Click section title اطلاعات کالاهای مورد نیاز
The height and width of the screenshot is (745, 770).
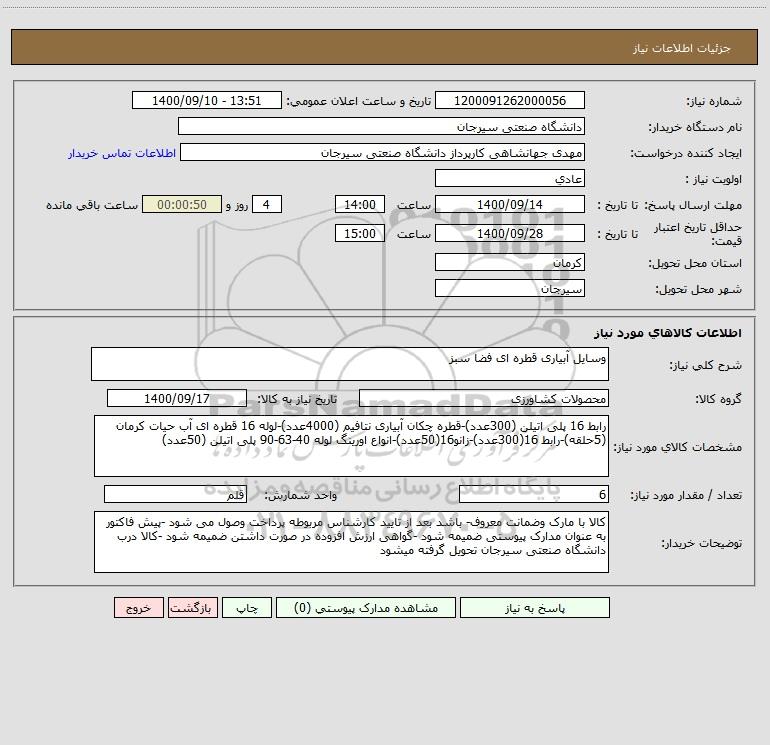pyautogui.click(x=668, y=333)
